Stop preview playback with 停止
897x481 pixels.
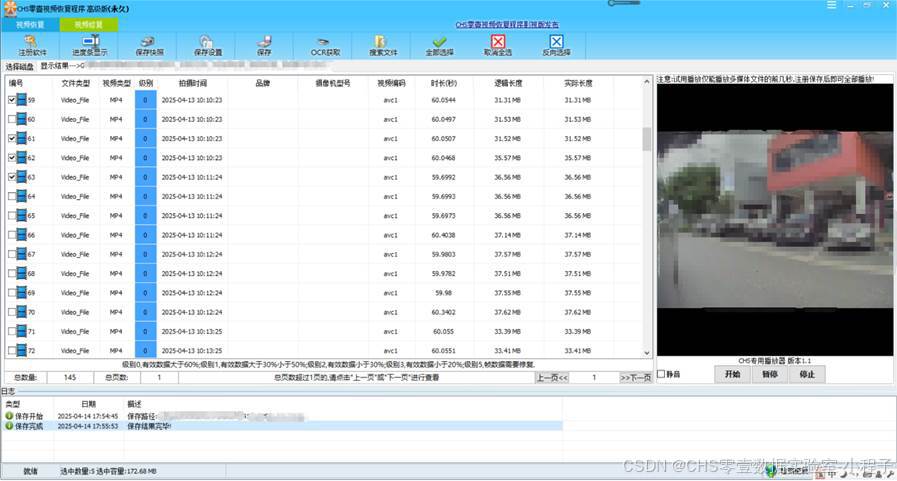(x=807, y=374)
